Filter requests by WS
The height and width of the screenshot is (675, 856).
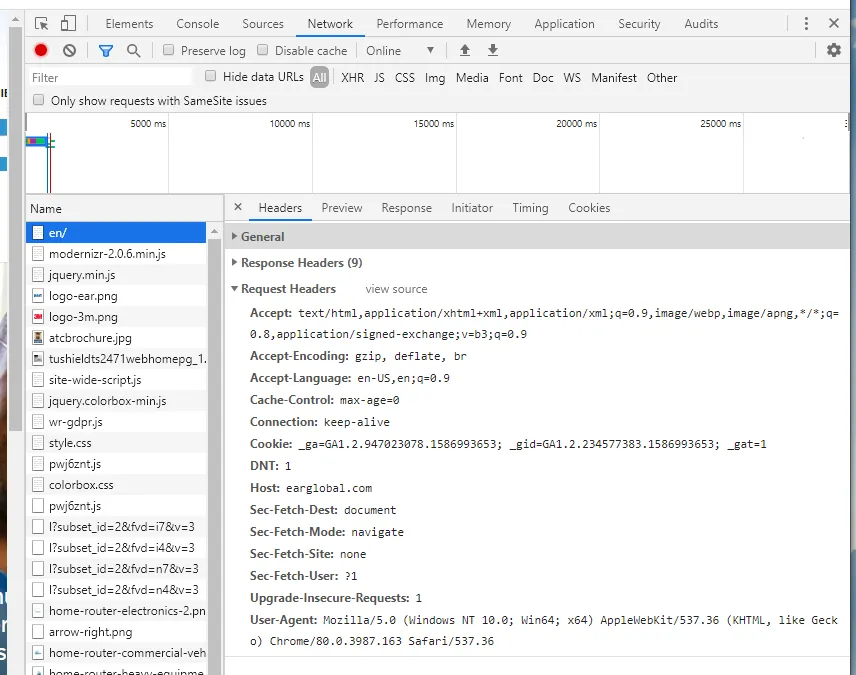(x=572, y=78)
